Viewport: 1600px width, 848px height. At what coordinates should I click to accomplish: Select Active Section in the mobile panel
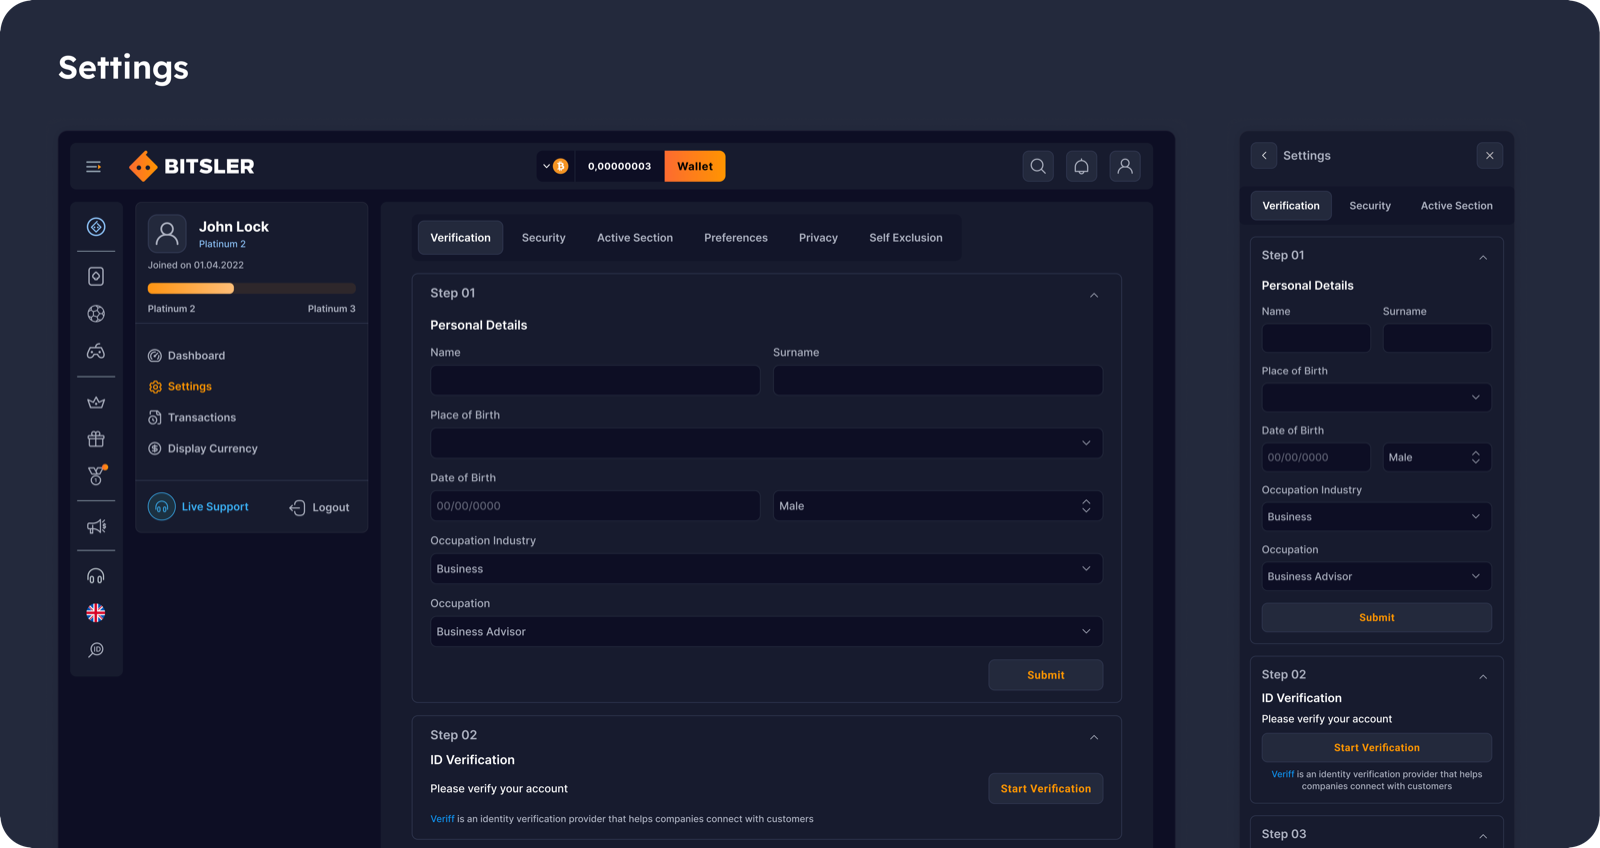[1457, 206]
